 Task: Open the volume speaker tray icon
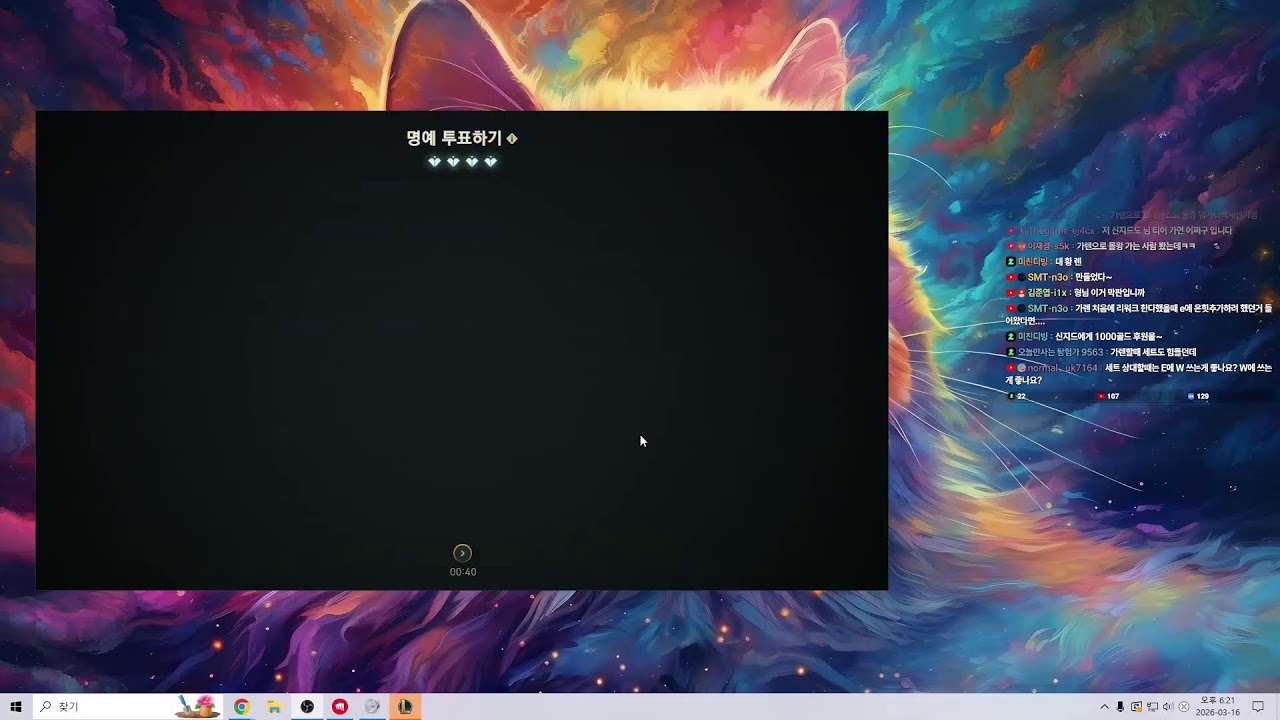1168,707
